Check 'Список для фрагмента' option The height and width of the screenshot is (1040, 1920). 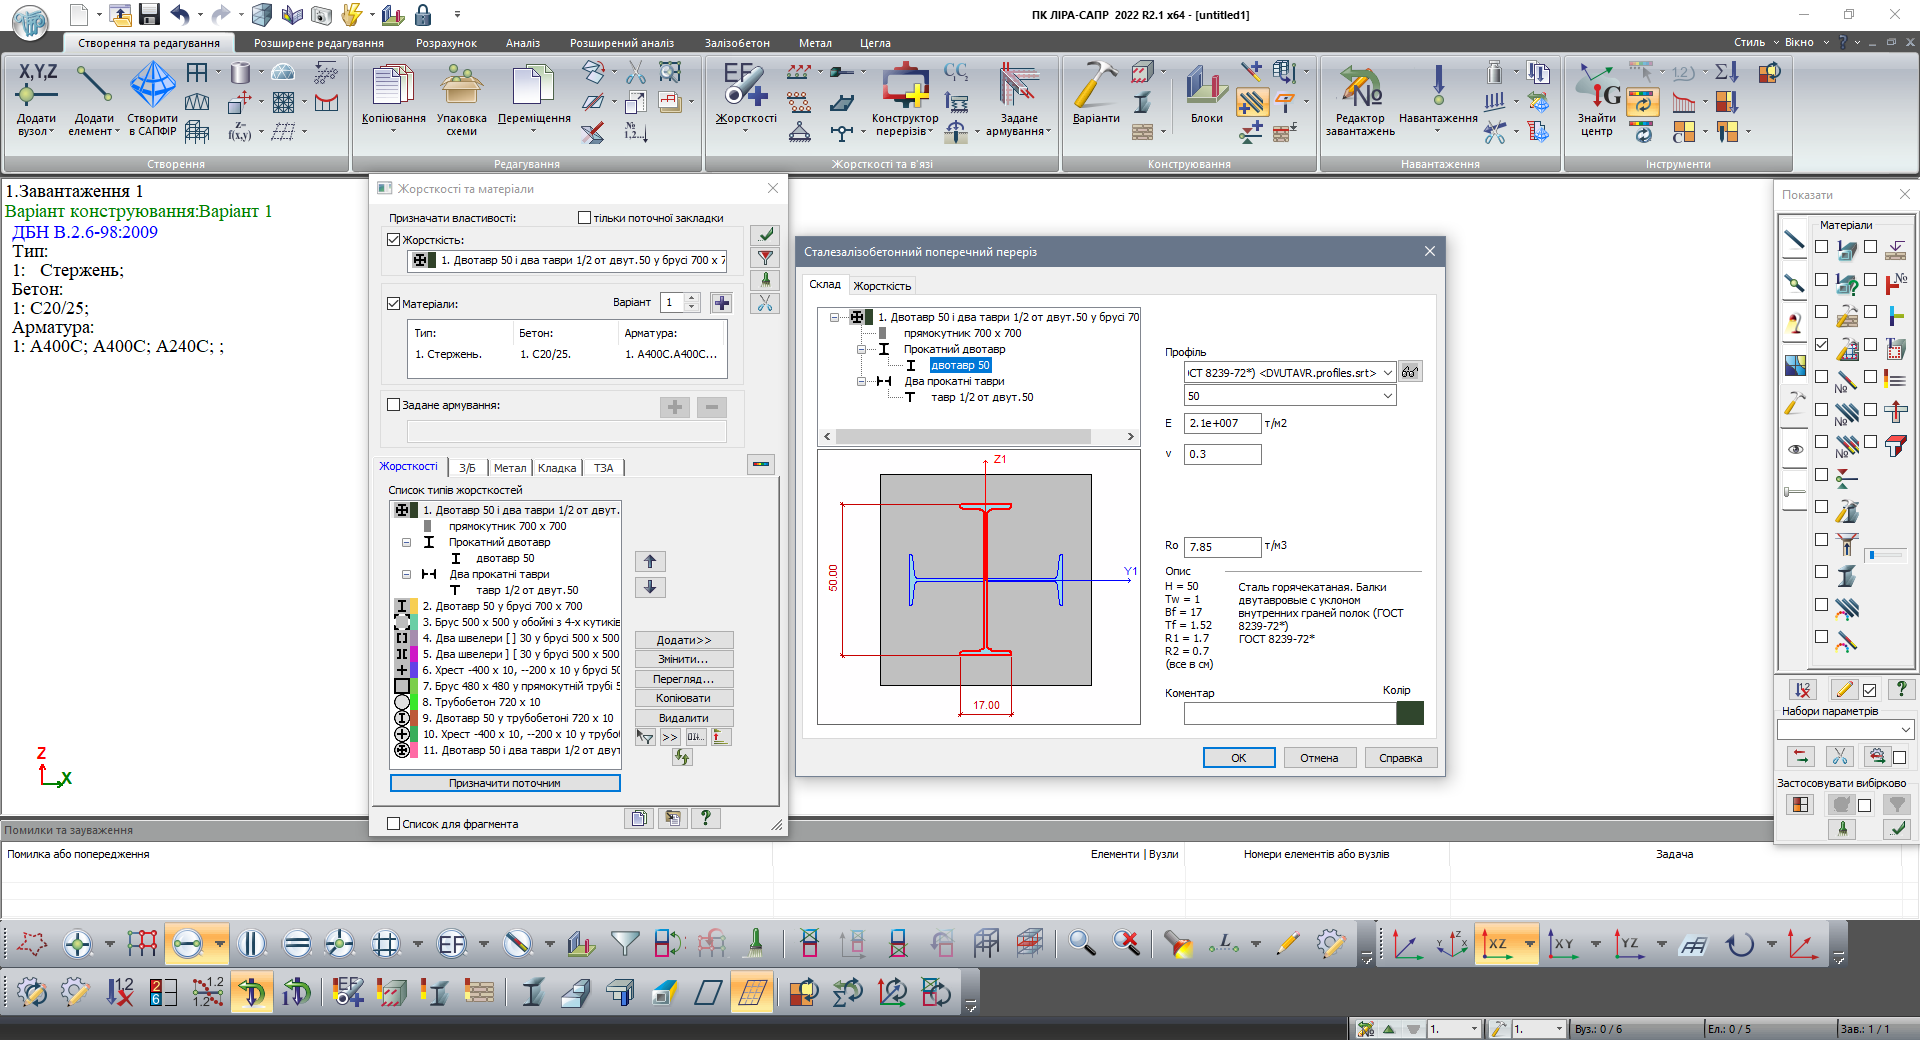point(394,824)
